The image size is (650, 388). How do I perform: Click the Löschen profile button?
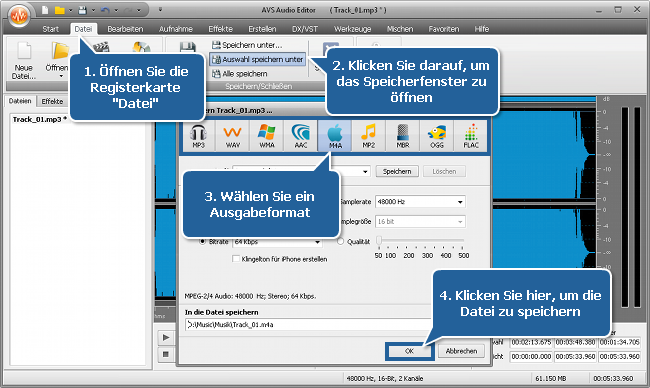444,171
